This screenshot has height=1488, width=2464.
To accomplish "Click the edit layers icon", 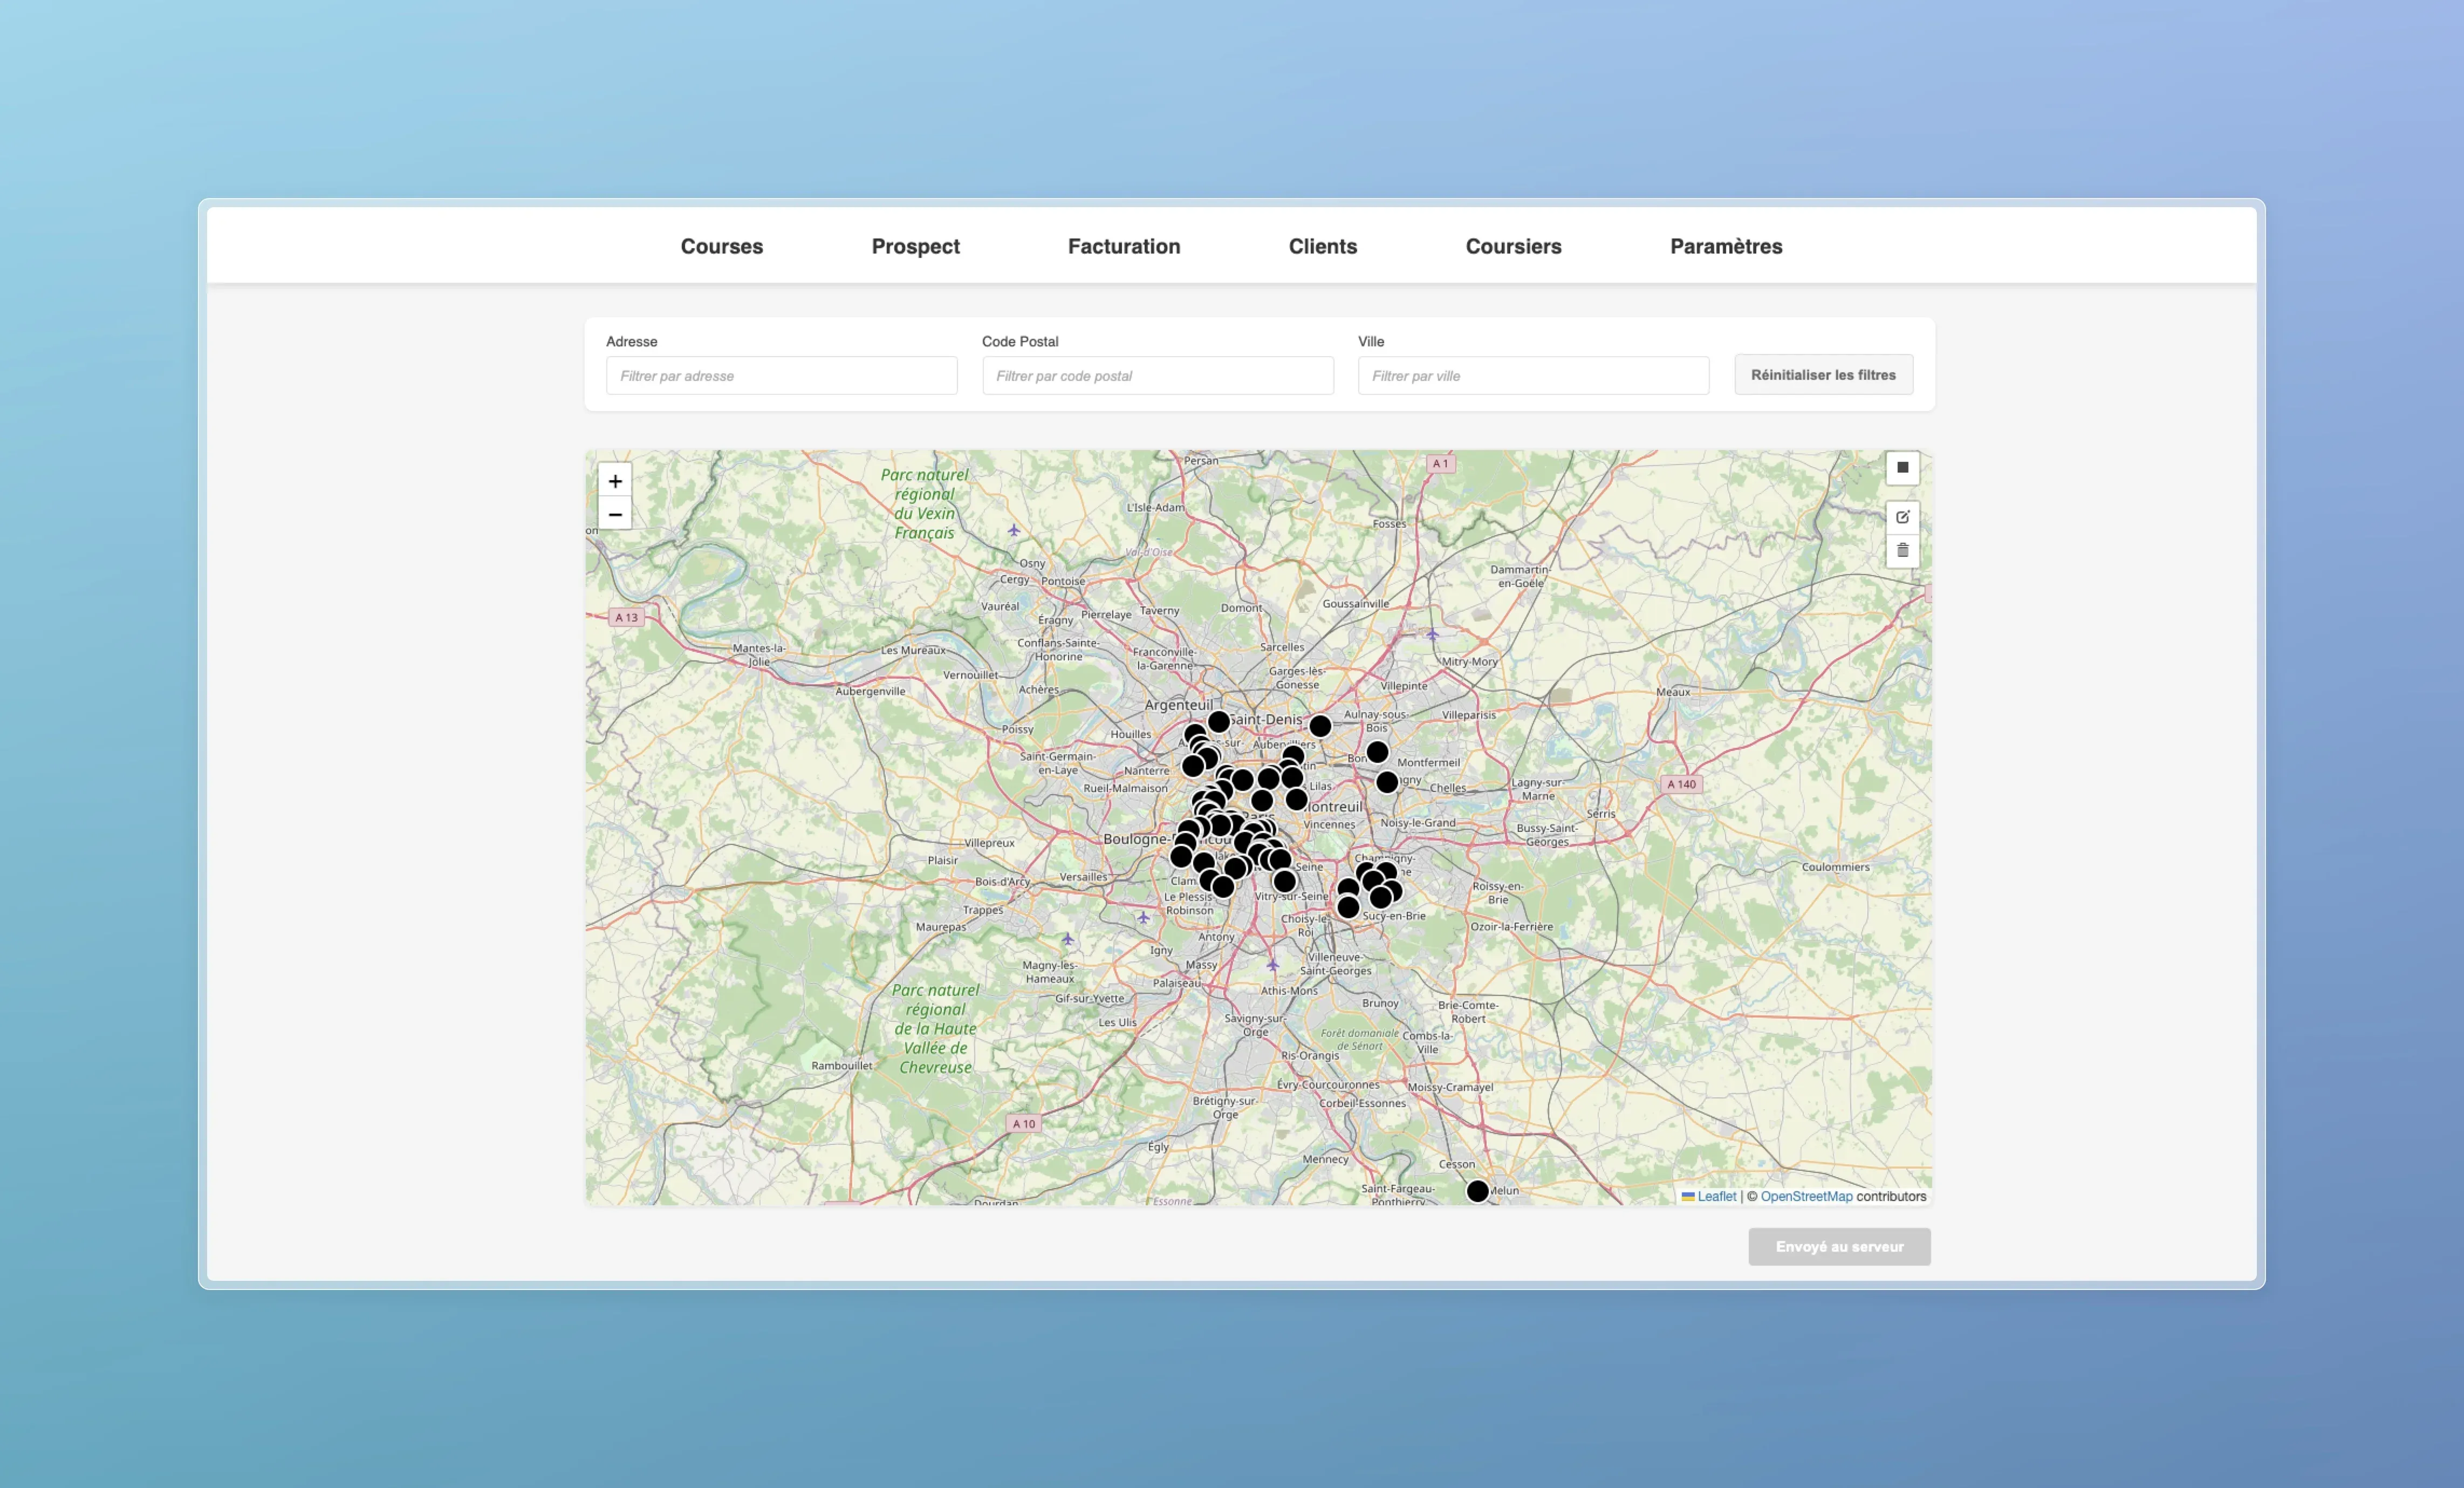I will click(1902, 517).
